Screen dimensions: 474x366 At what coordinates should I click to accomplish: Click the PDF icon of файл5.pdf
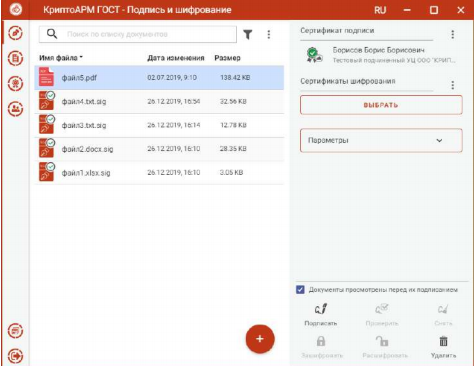tap(46, 77)
